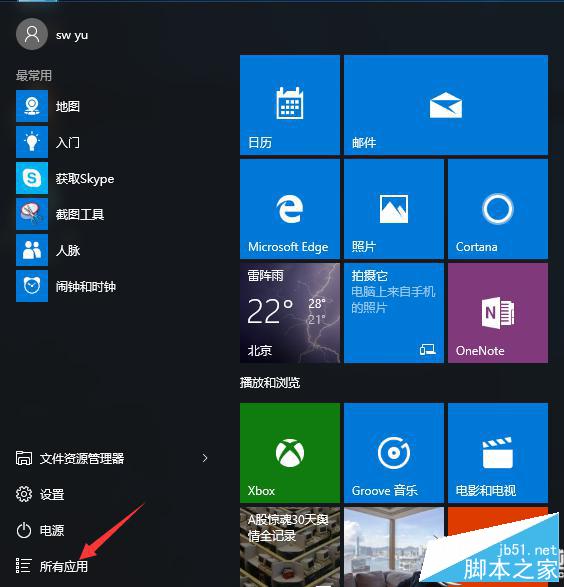Screen dimensions: 564x587
Task: Launch the 地图 Maps app icon
Action: pos(32,106)
